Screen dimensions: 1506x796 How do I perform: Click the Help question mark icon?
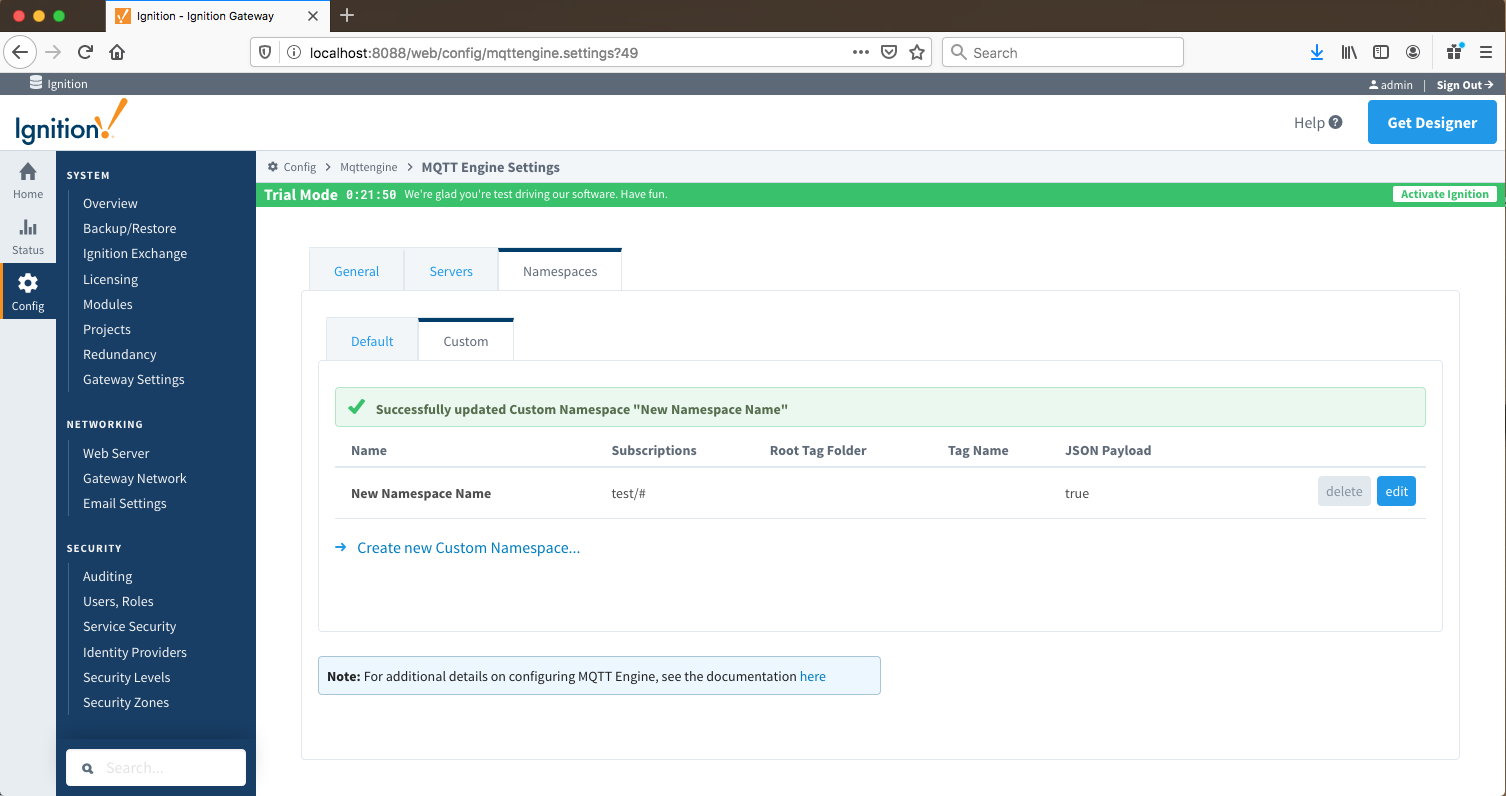tap(1335, 122)
